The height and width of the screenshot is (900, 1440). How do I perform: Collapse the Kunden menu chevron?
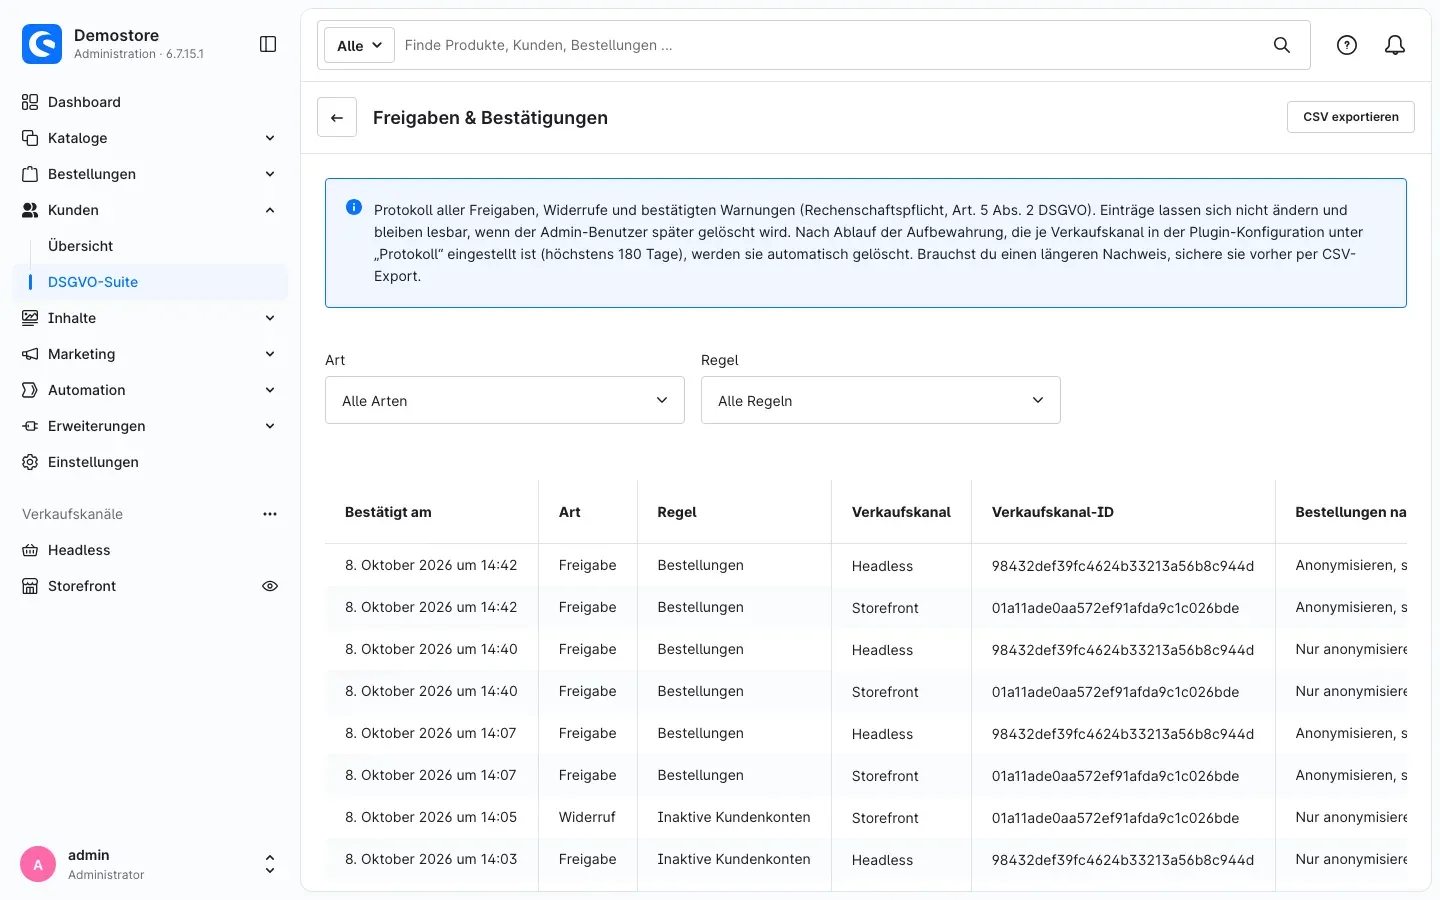270,210
